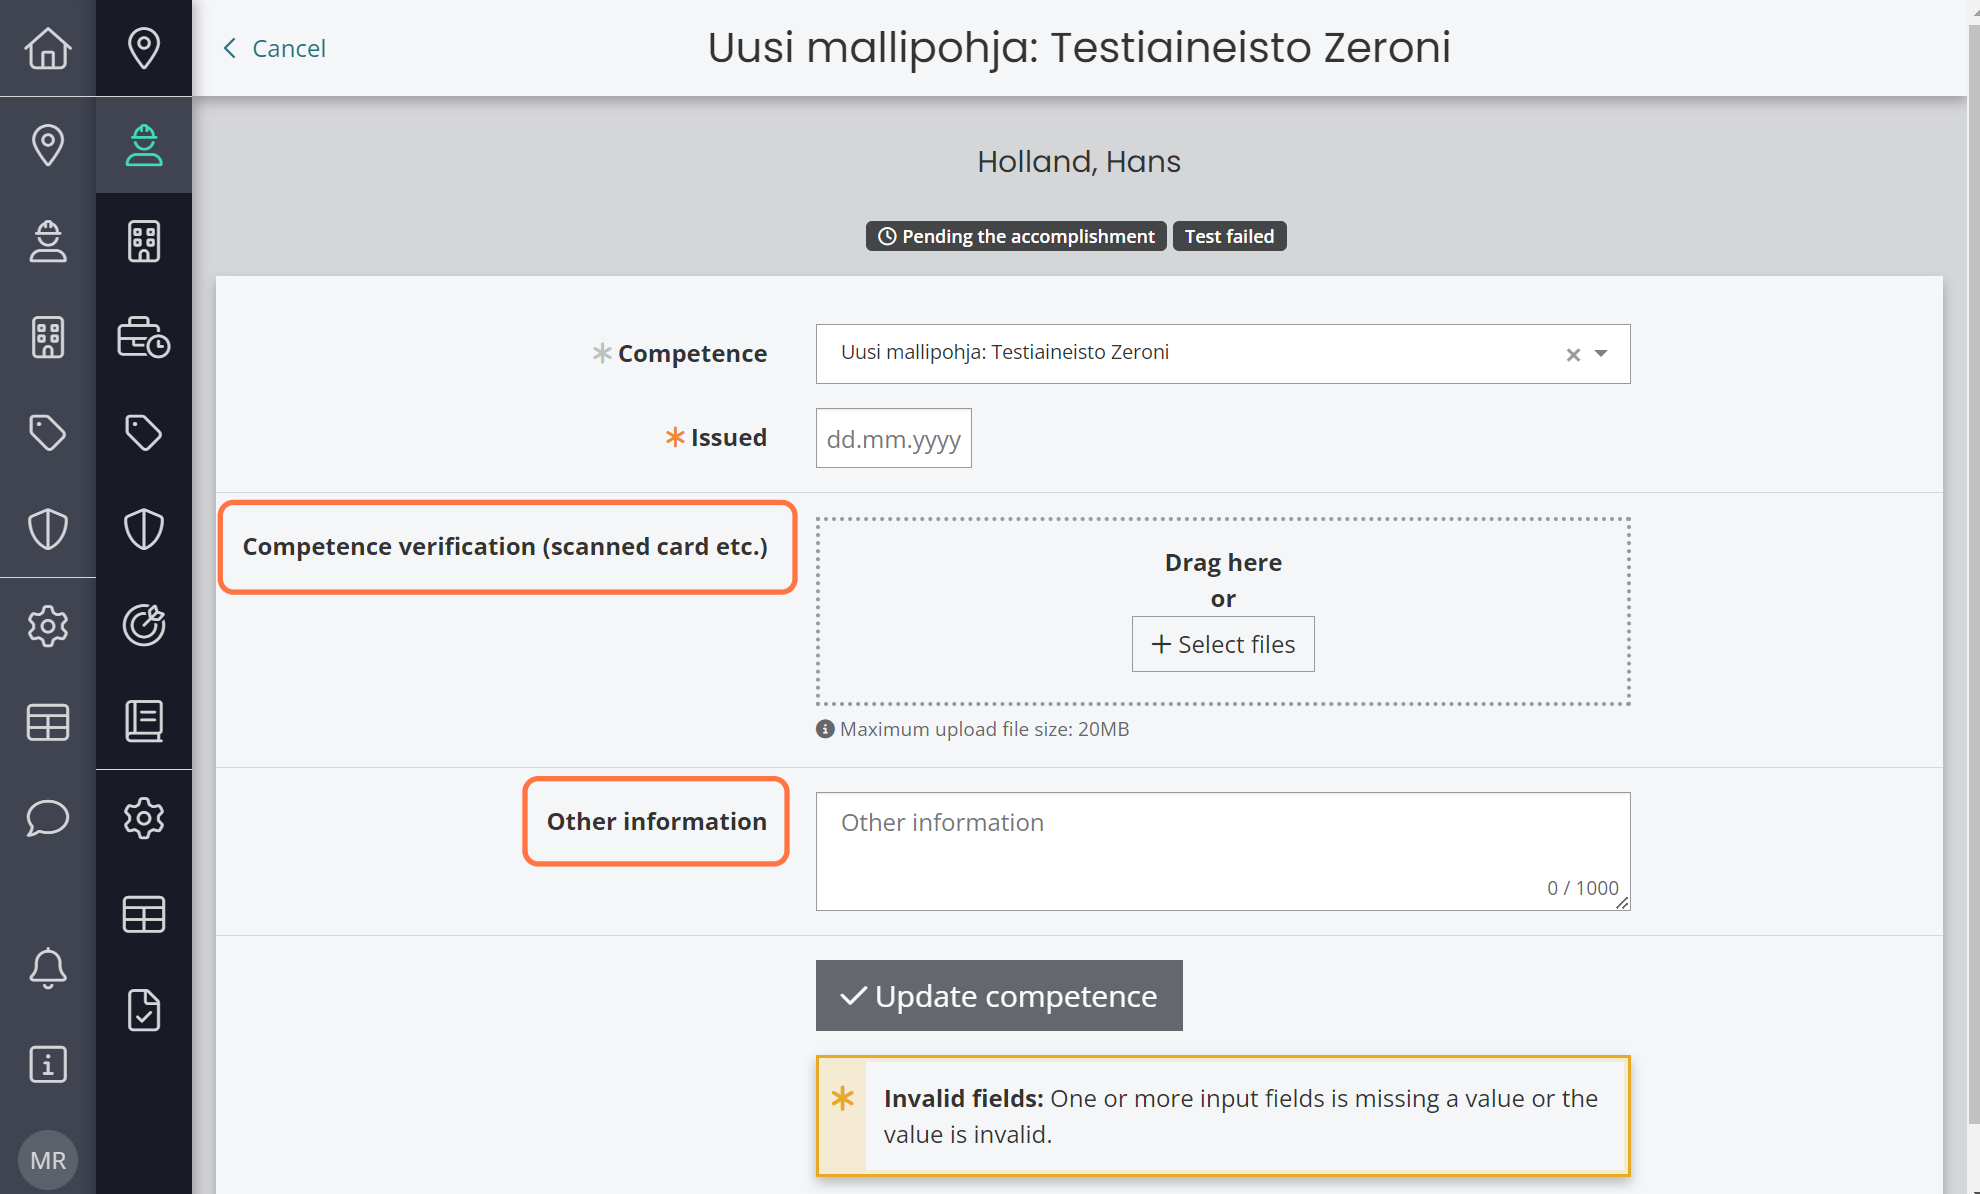Open the building icon in second sidebar column
1980x1194 pixels.
(144, 241)
